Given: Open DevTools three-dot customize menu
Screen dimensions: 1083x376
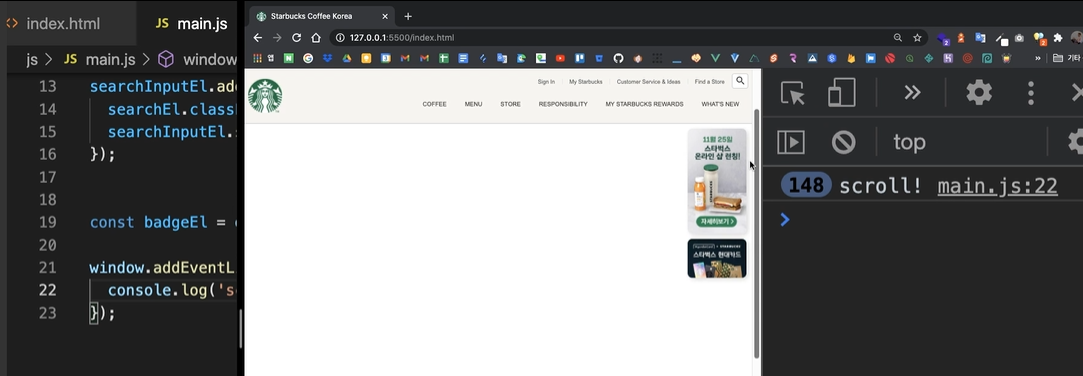Looking at the screenshot, I should 1031,93.
